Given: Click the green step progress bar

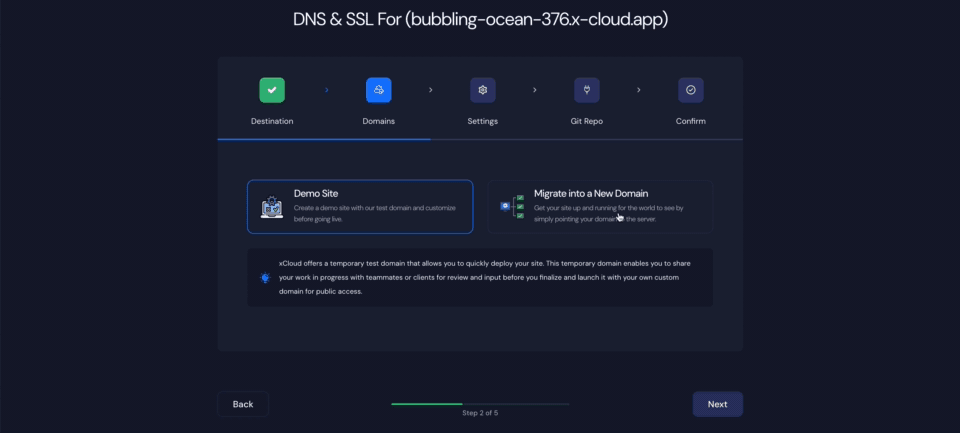Looking at the screenshot, I should tap(427, 404).
